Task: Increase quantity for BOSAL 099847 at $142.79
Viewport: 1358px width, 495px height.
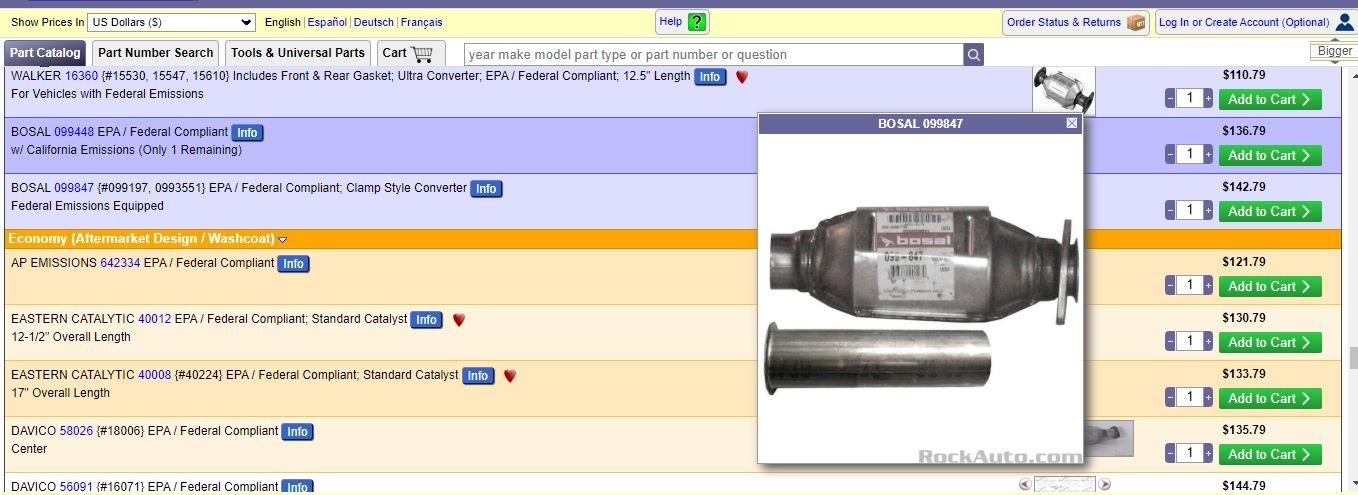Action: [x=1208, y=210]
